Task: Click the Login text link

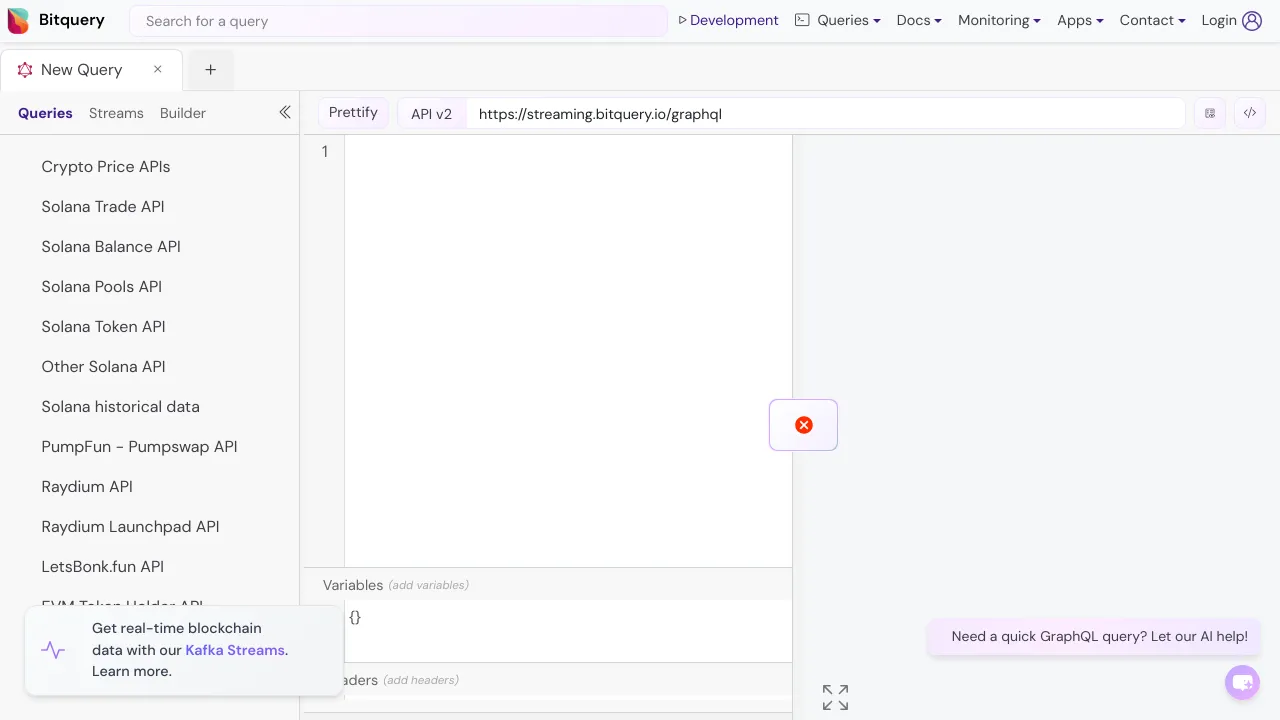Action: click(1219, 20)
